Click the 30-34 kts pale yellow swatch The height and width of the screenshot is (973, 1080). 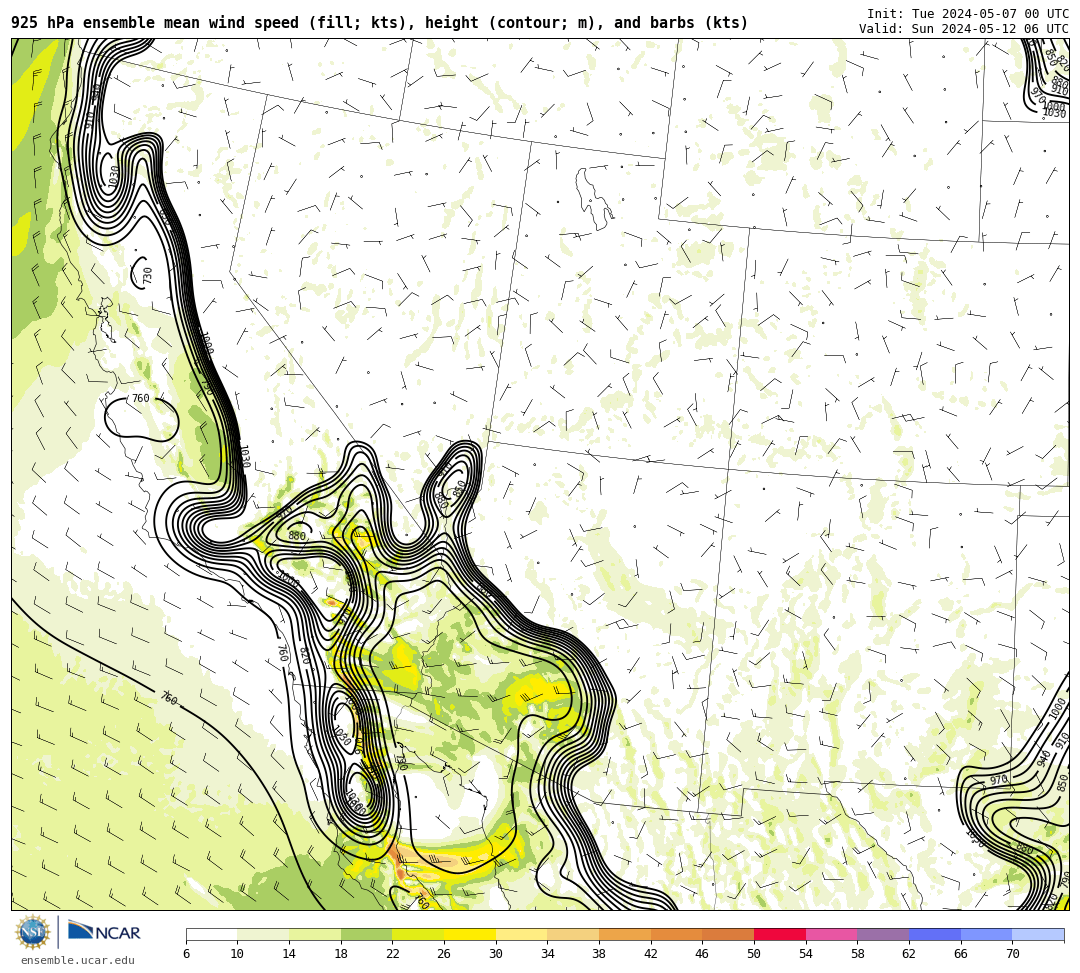pyautogui.click(x=521, y=934)
